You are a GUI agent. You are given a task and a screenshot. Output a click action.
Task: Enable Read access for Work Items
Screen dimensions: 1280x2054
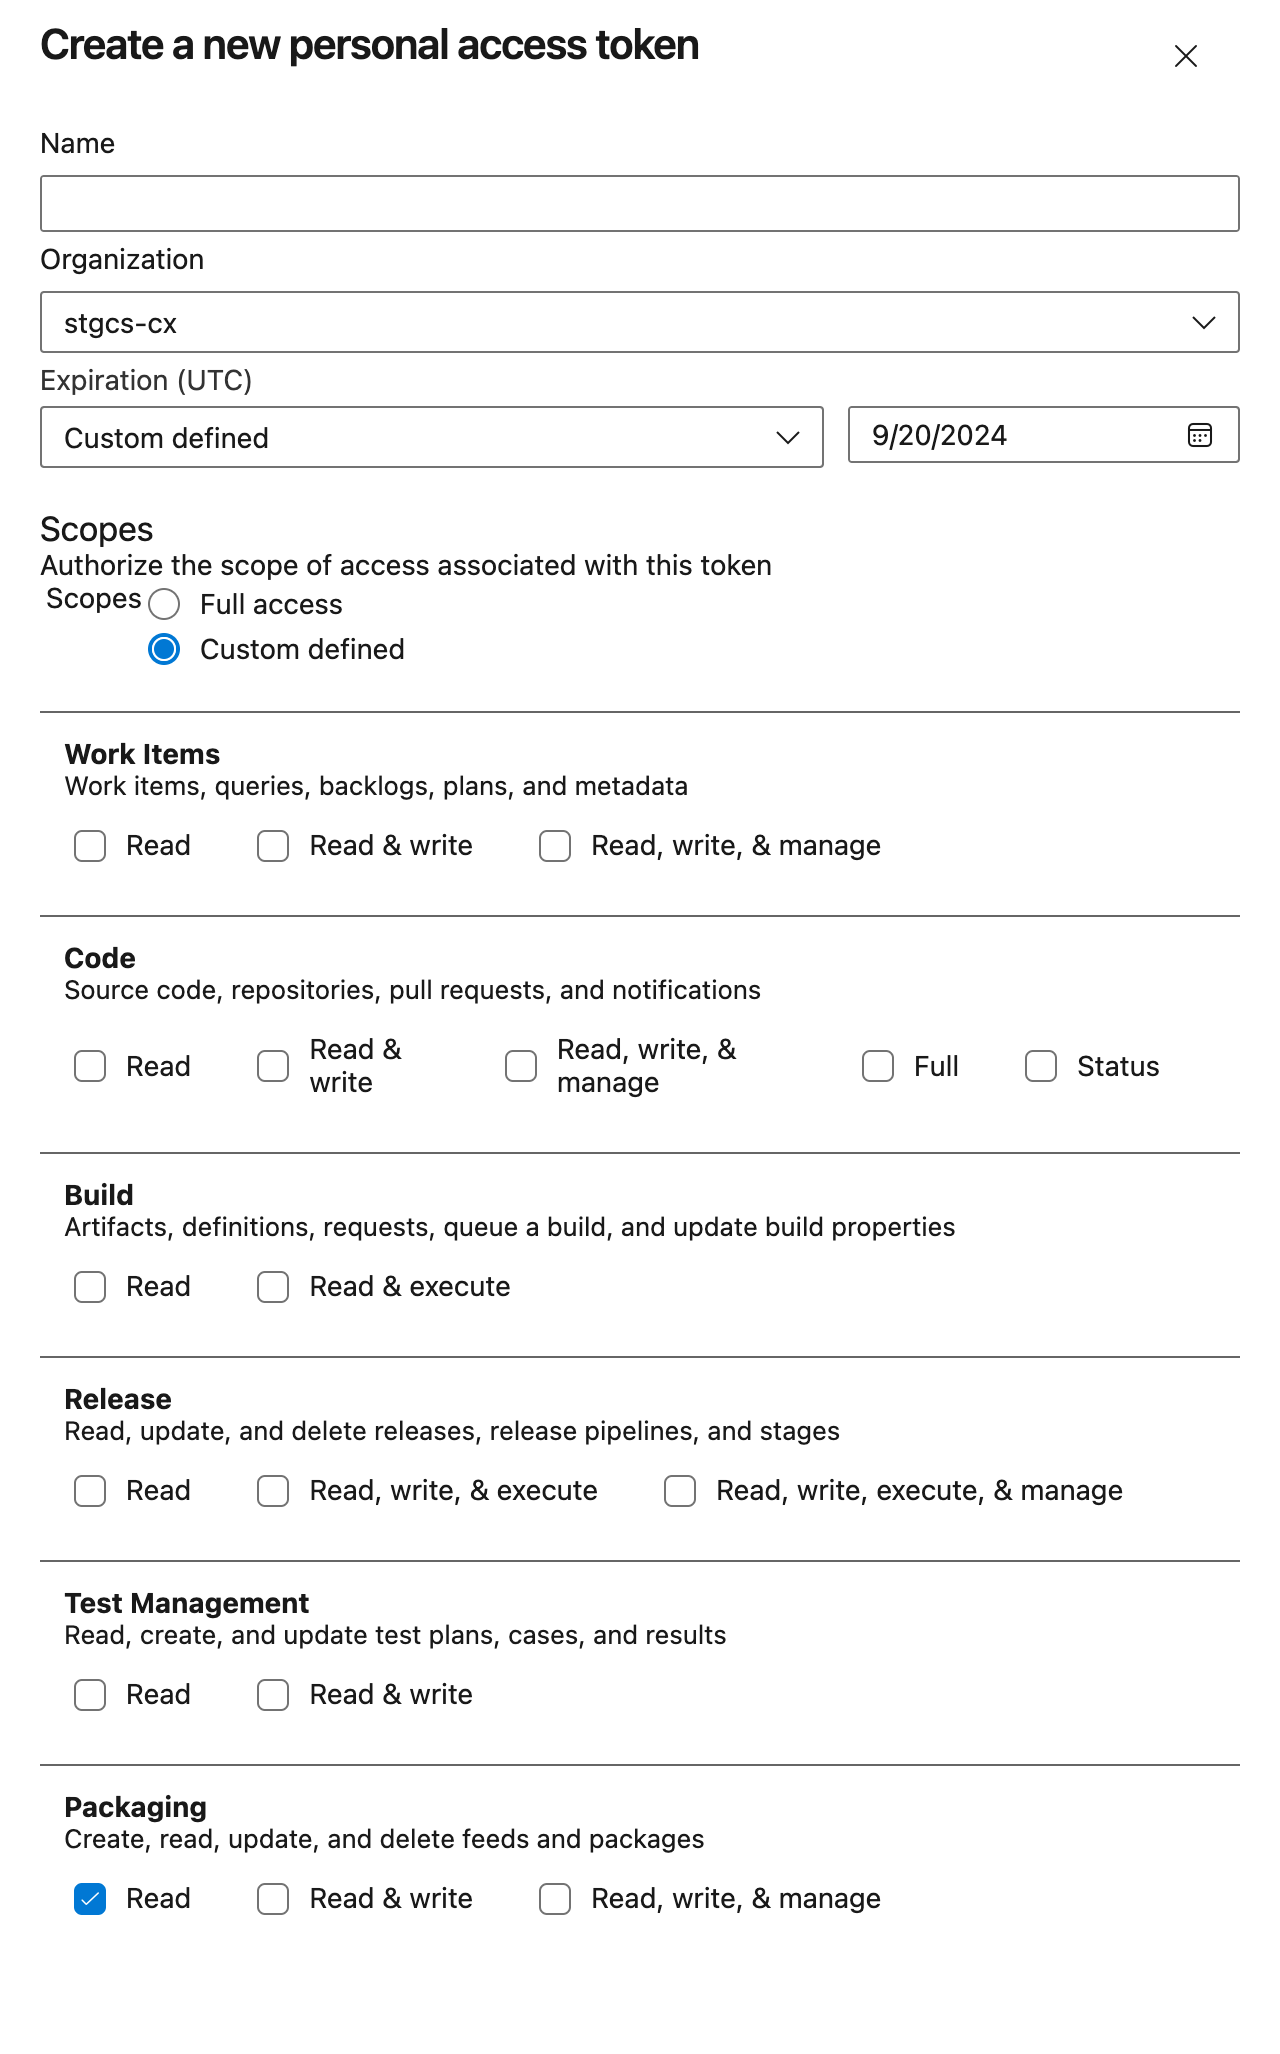(89, 846)
